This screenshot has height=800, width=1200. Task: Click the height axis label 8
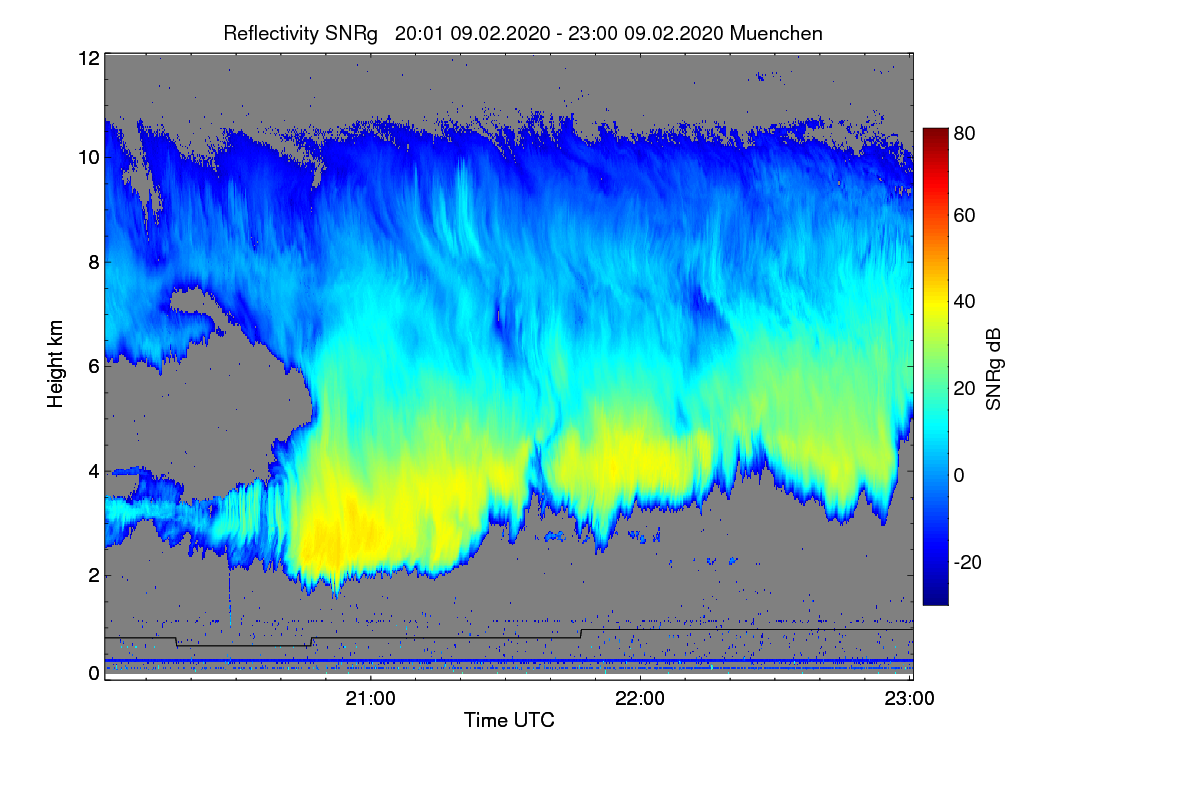point(94,262)
